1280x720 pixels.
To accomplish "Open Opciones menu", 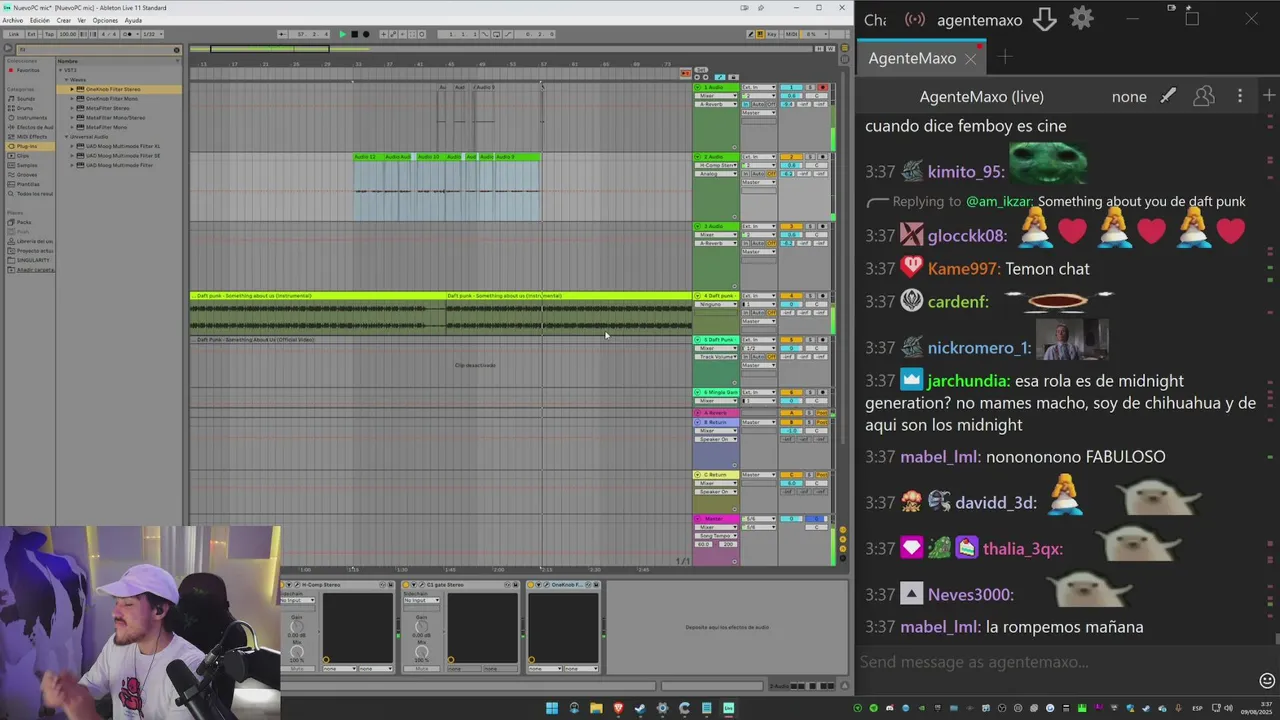I will [x=105, y=20].
